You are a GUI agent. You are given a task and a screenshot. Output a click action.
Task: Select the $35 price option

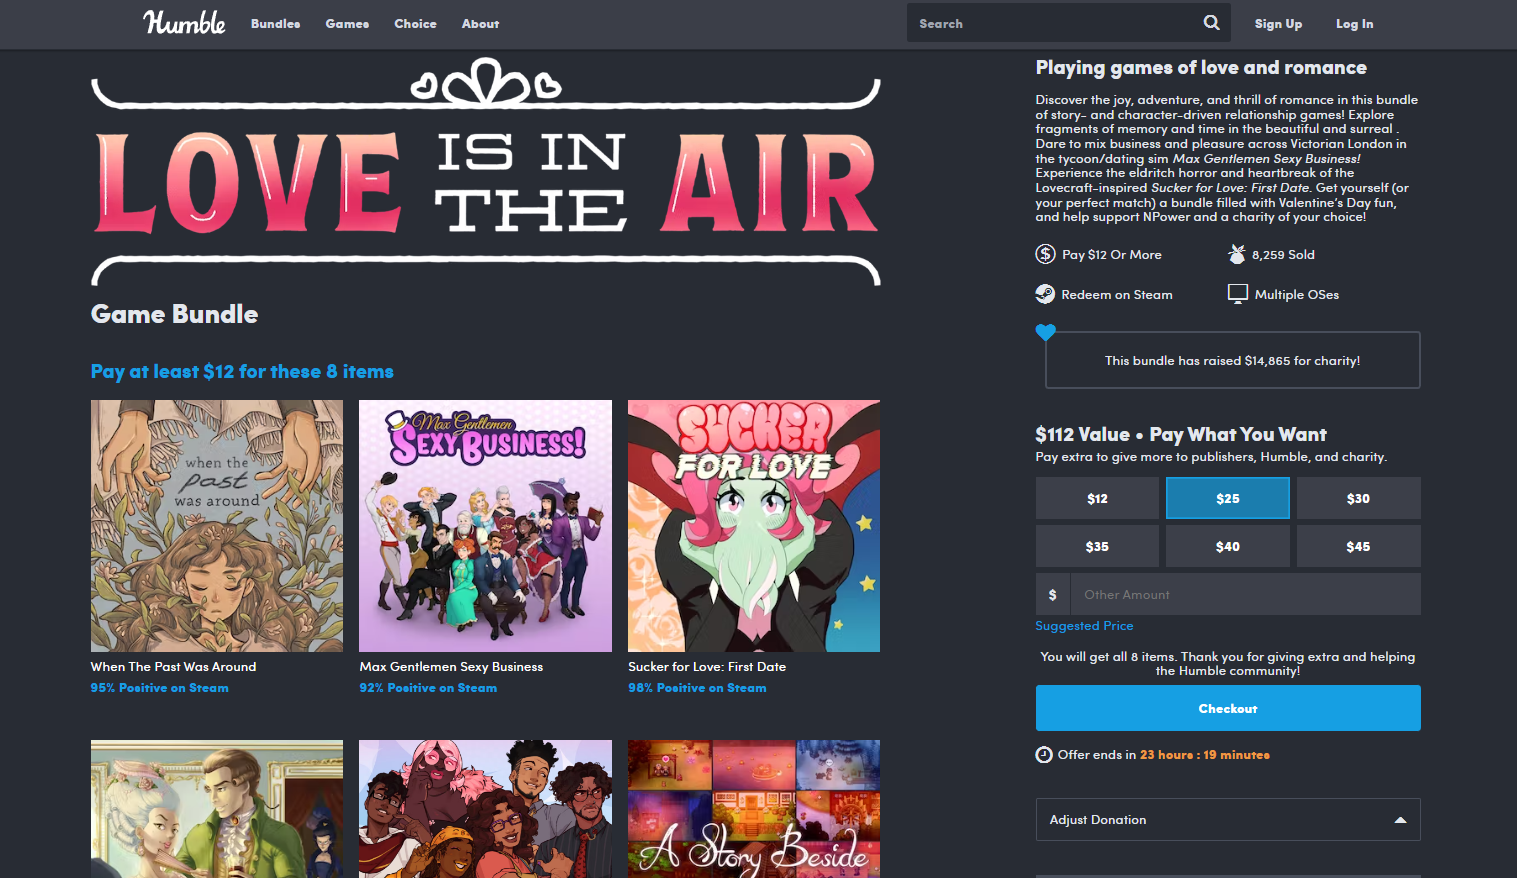[1097, 546]
